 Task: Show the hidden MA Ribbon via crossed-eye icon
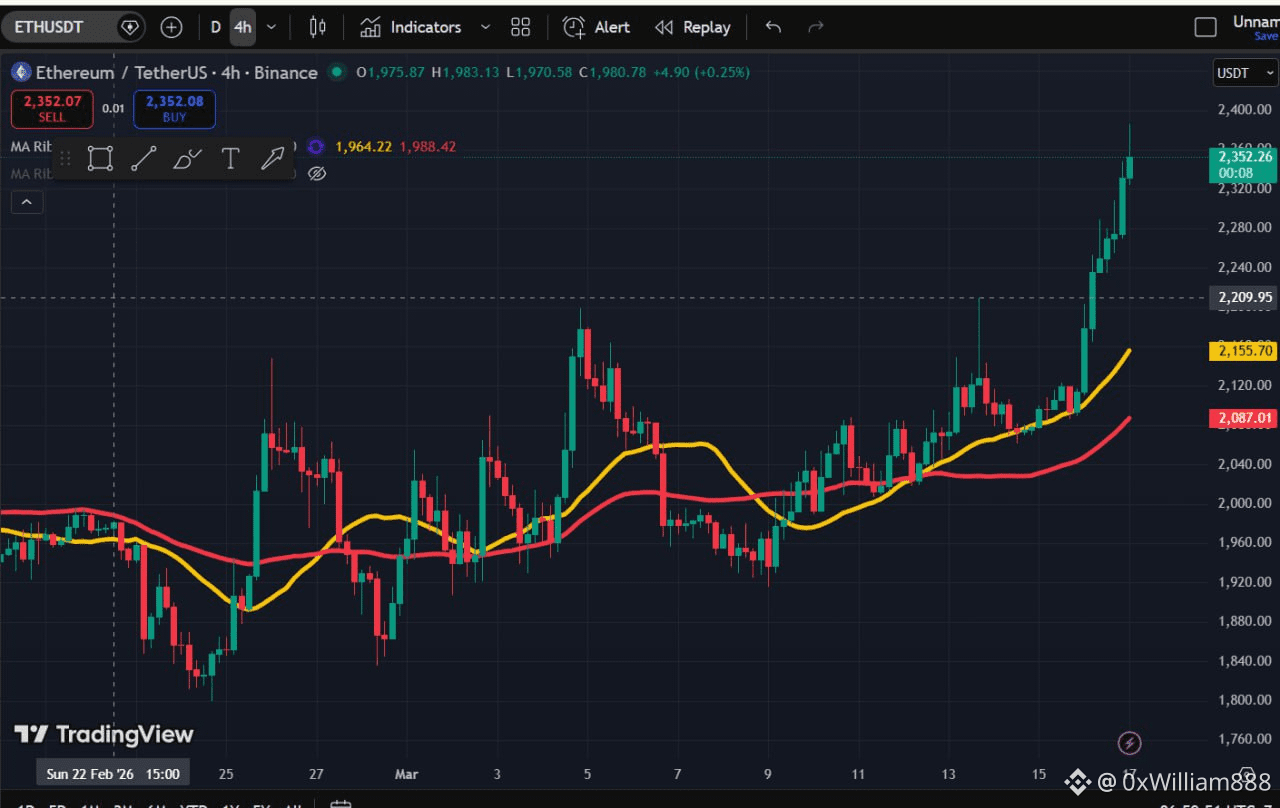[x=317, y=174]
